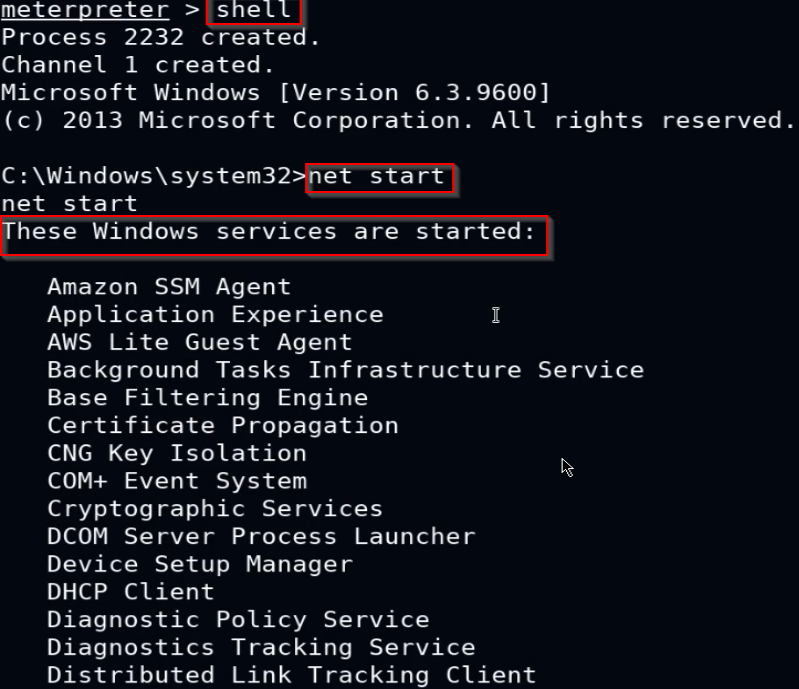Click Device Setup Manager entry
The height and width of the screenshot is (689, 799).
[x=200, y=565]
